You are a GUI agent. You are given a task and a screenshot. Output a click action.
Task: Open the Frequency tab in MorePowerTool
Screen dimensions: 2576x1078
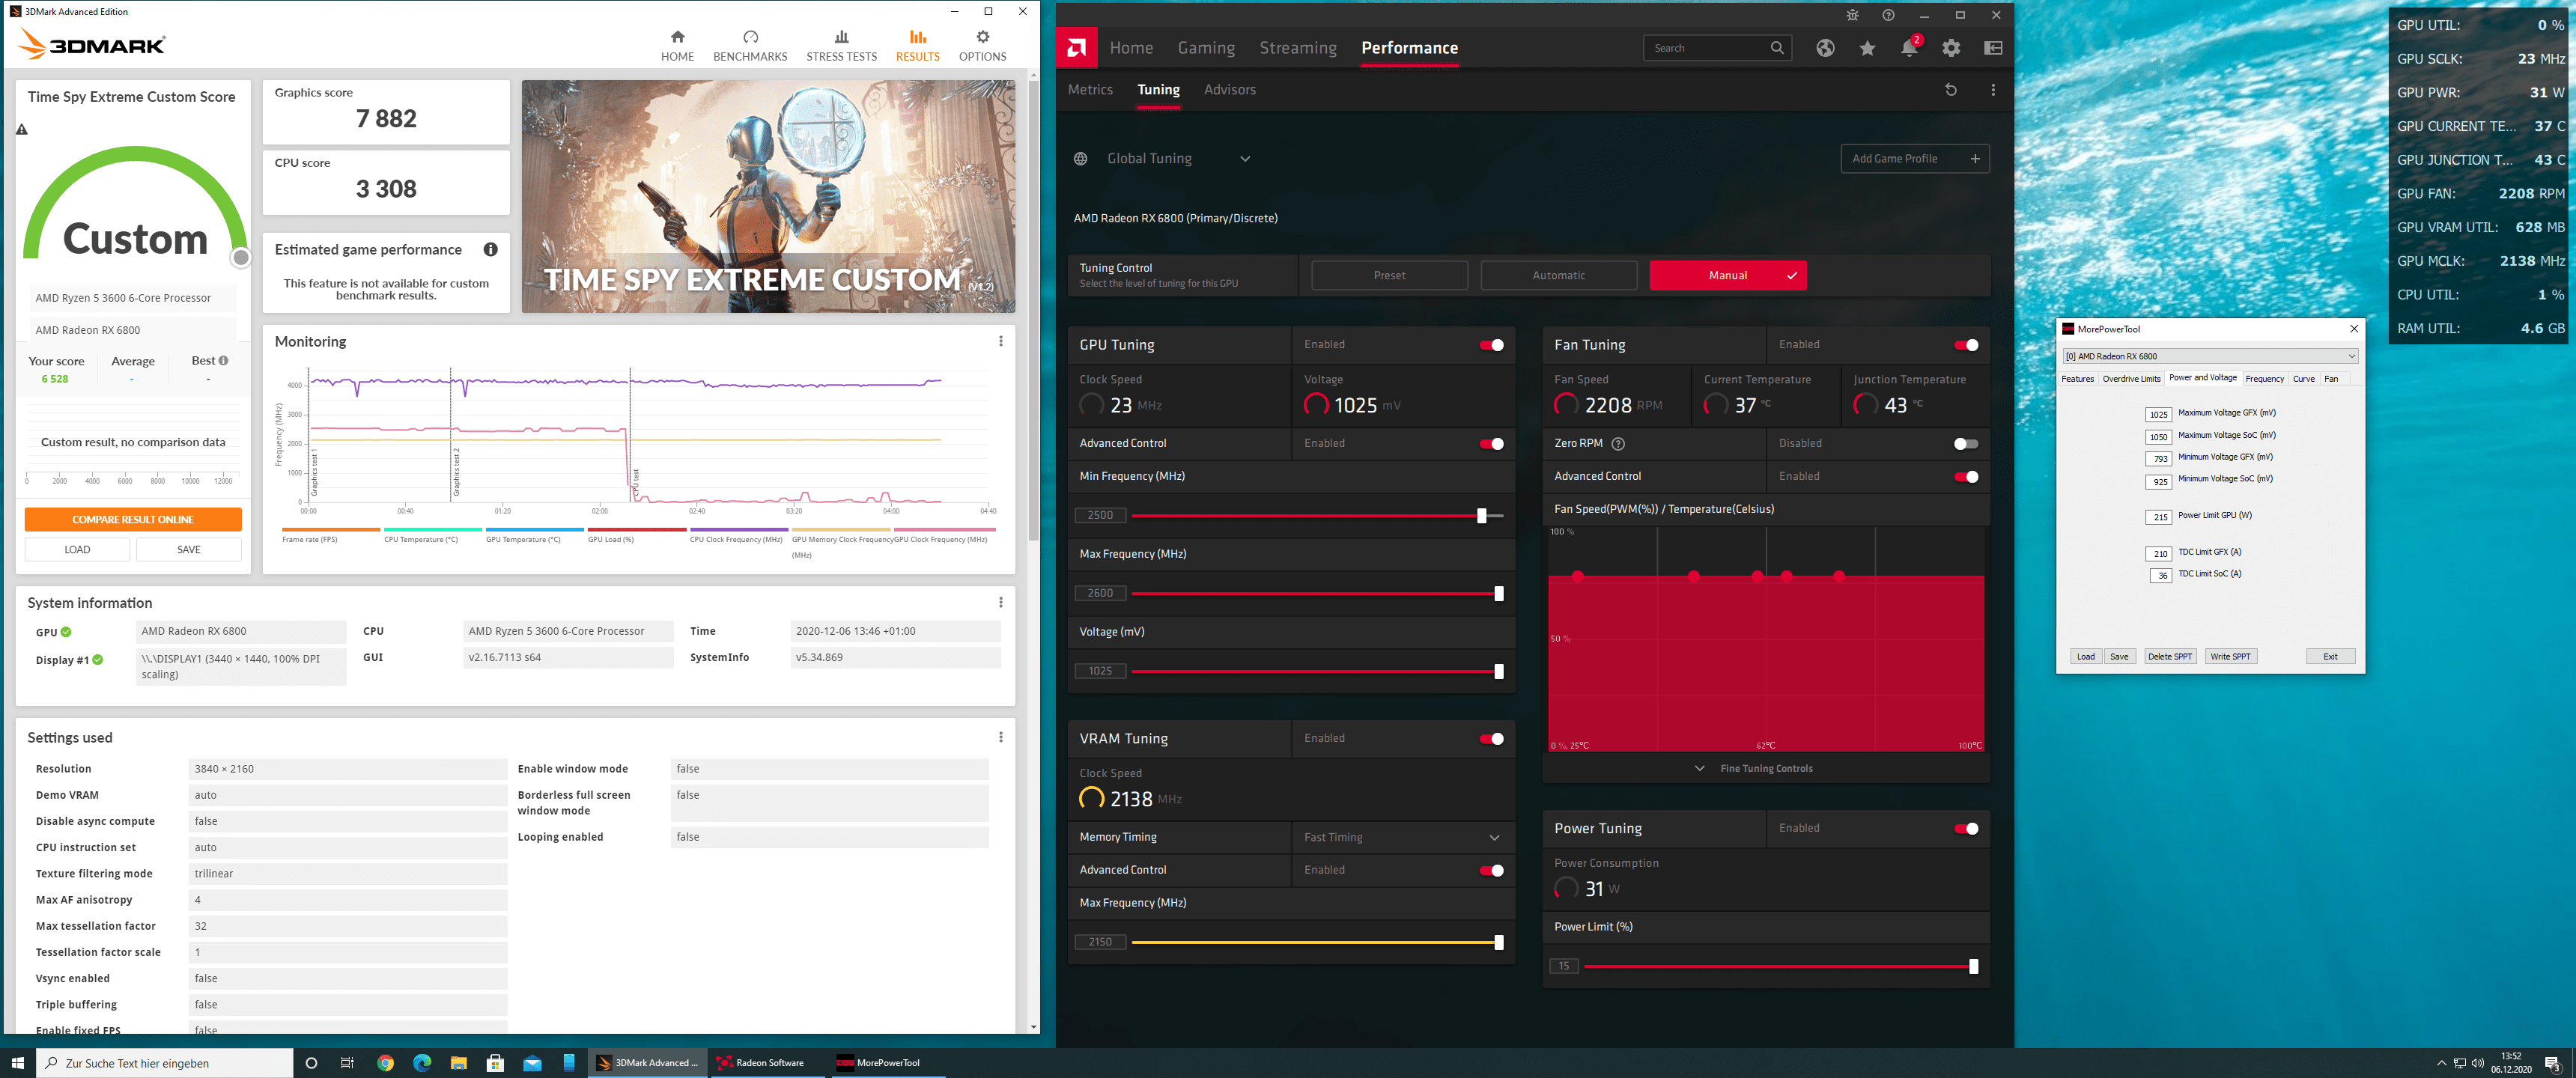coord(2264,379)
